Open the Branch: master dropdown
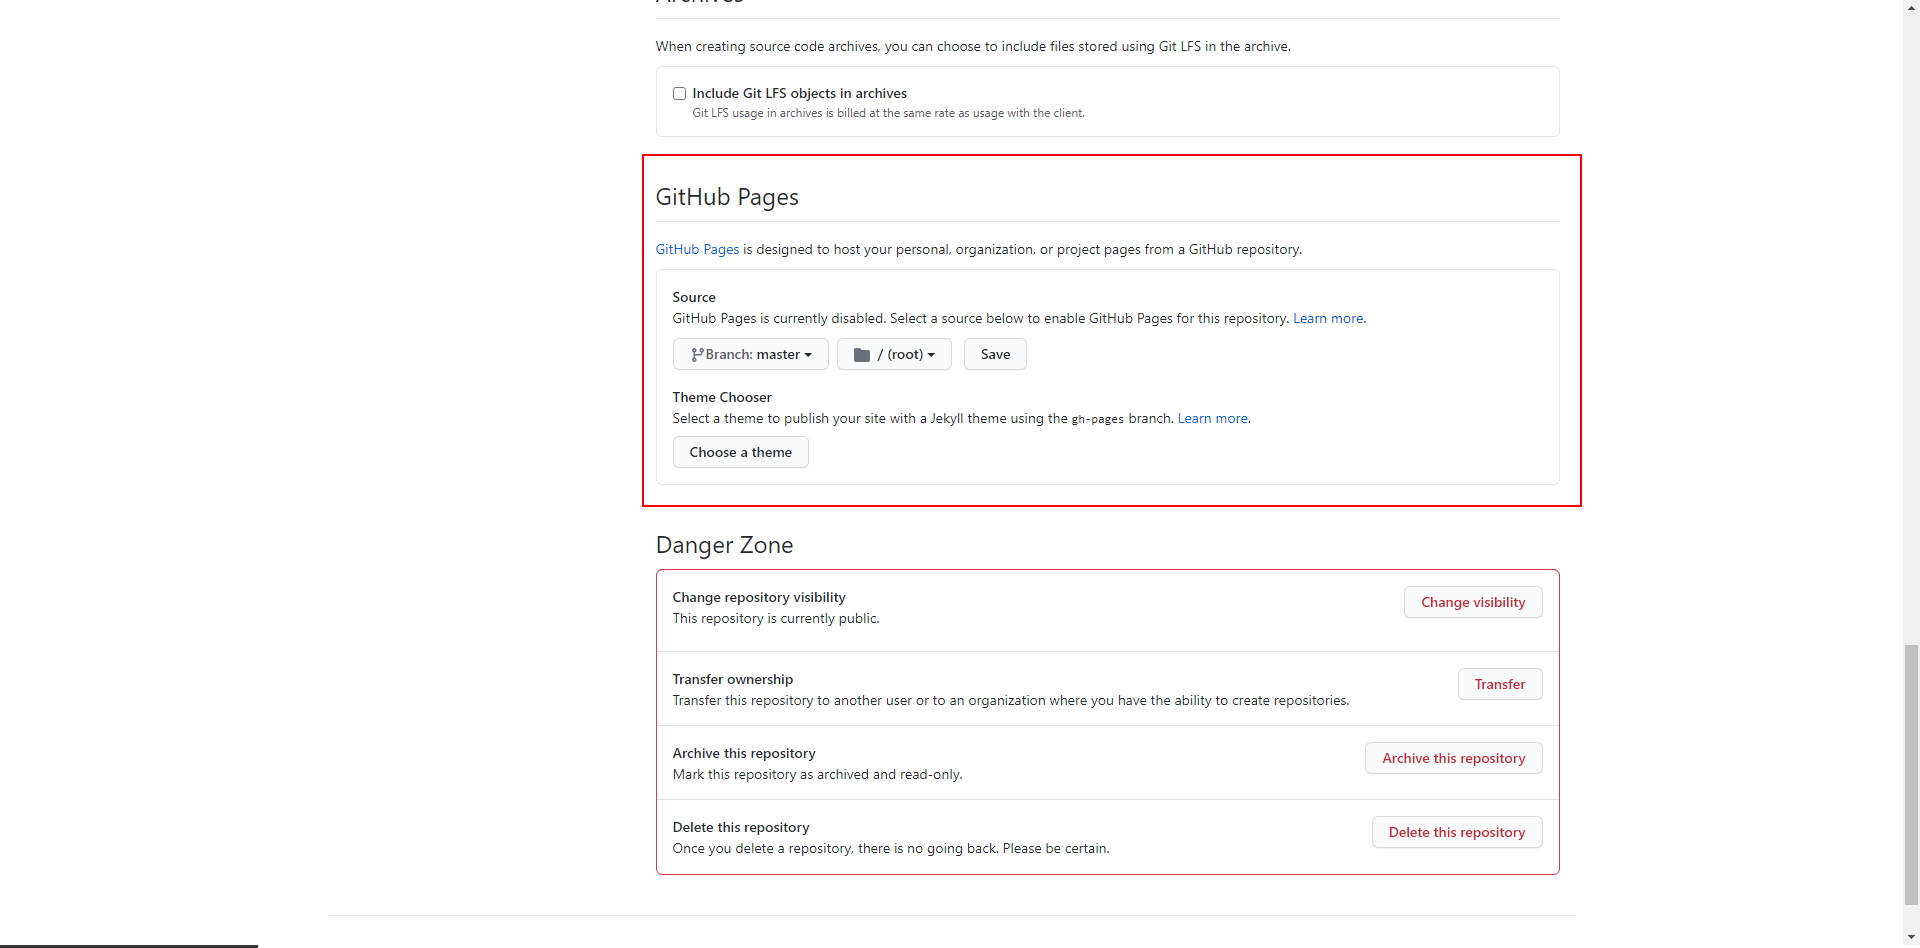 click(x=750, y=354)
